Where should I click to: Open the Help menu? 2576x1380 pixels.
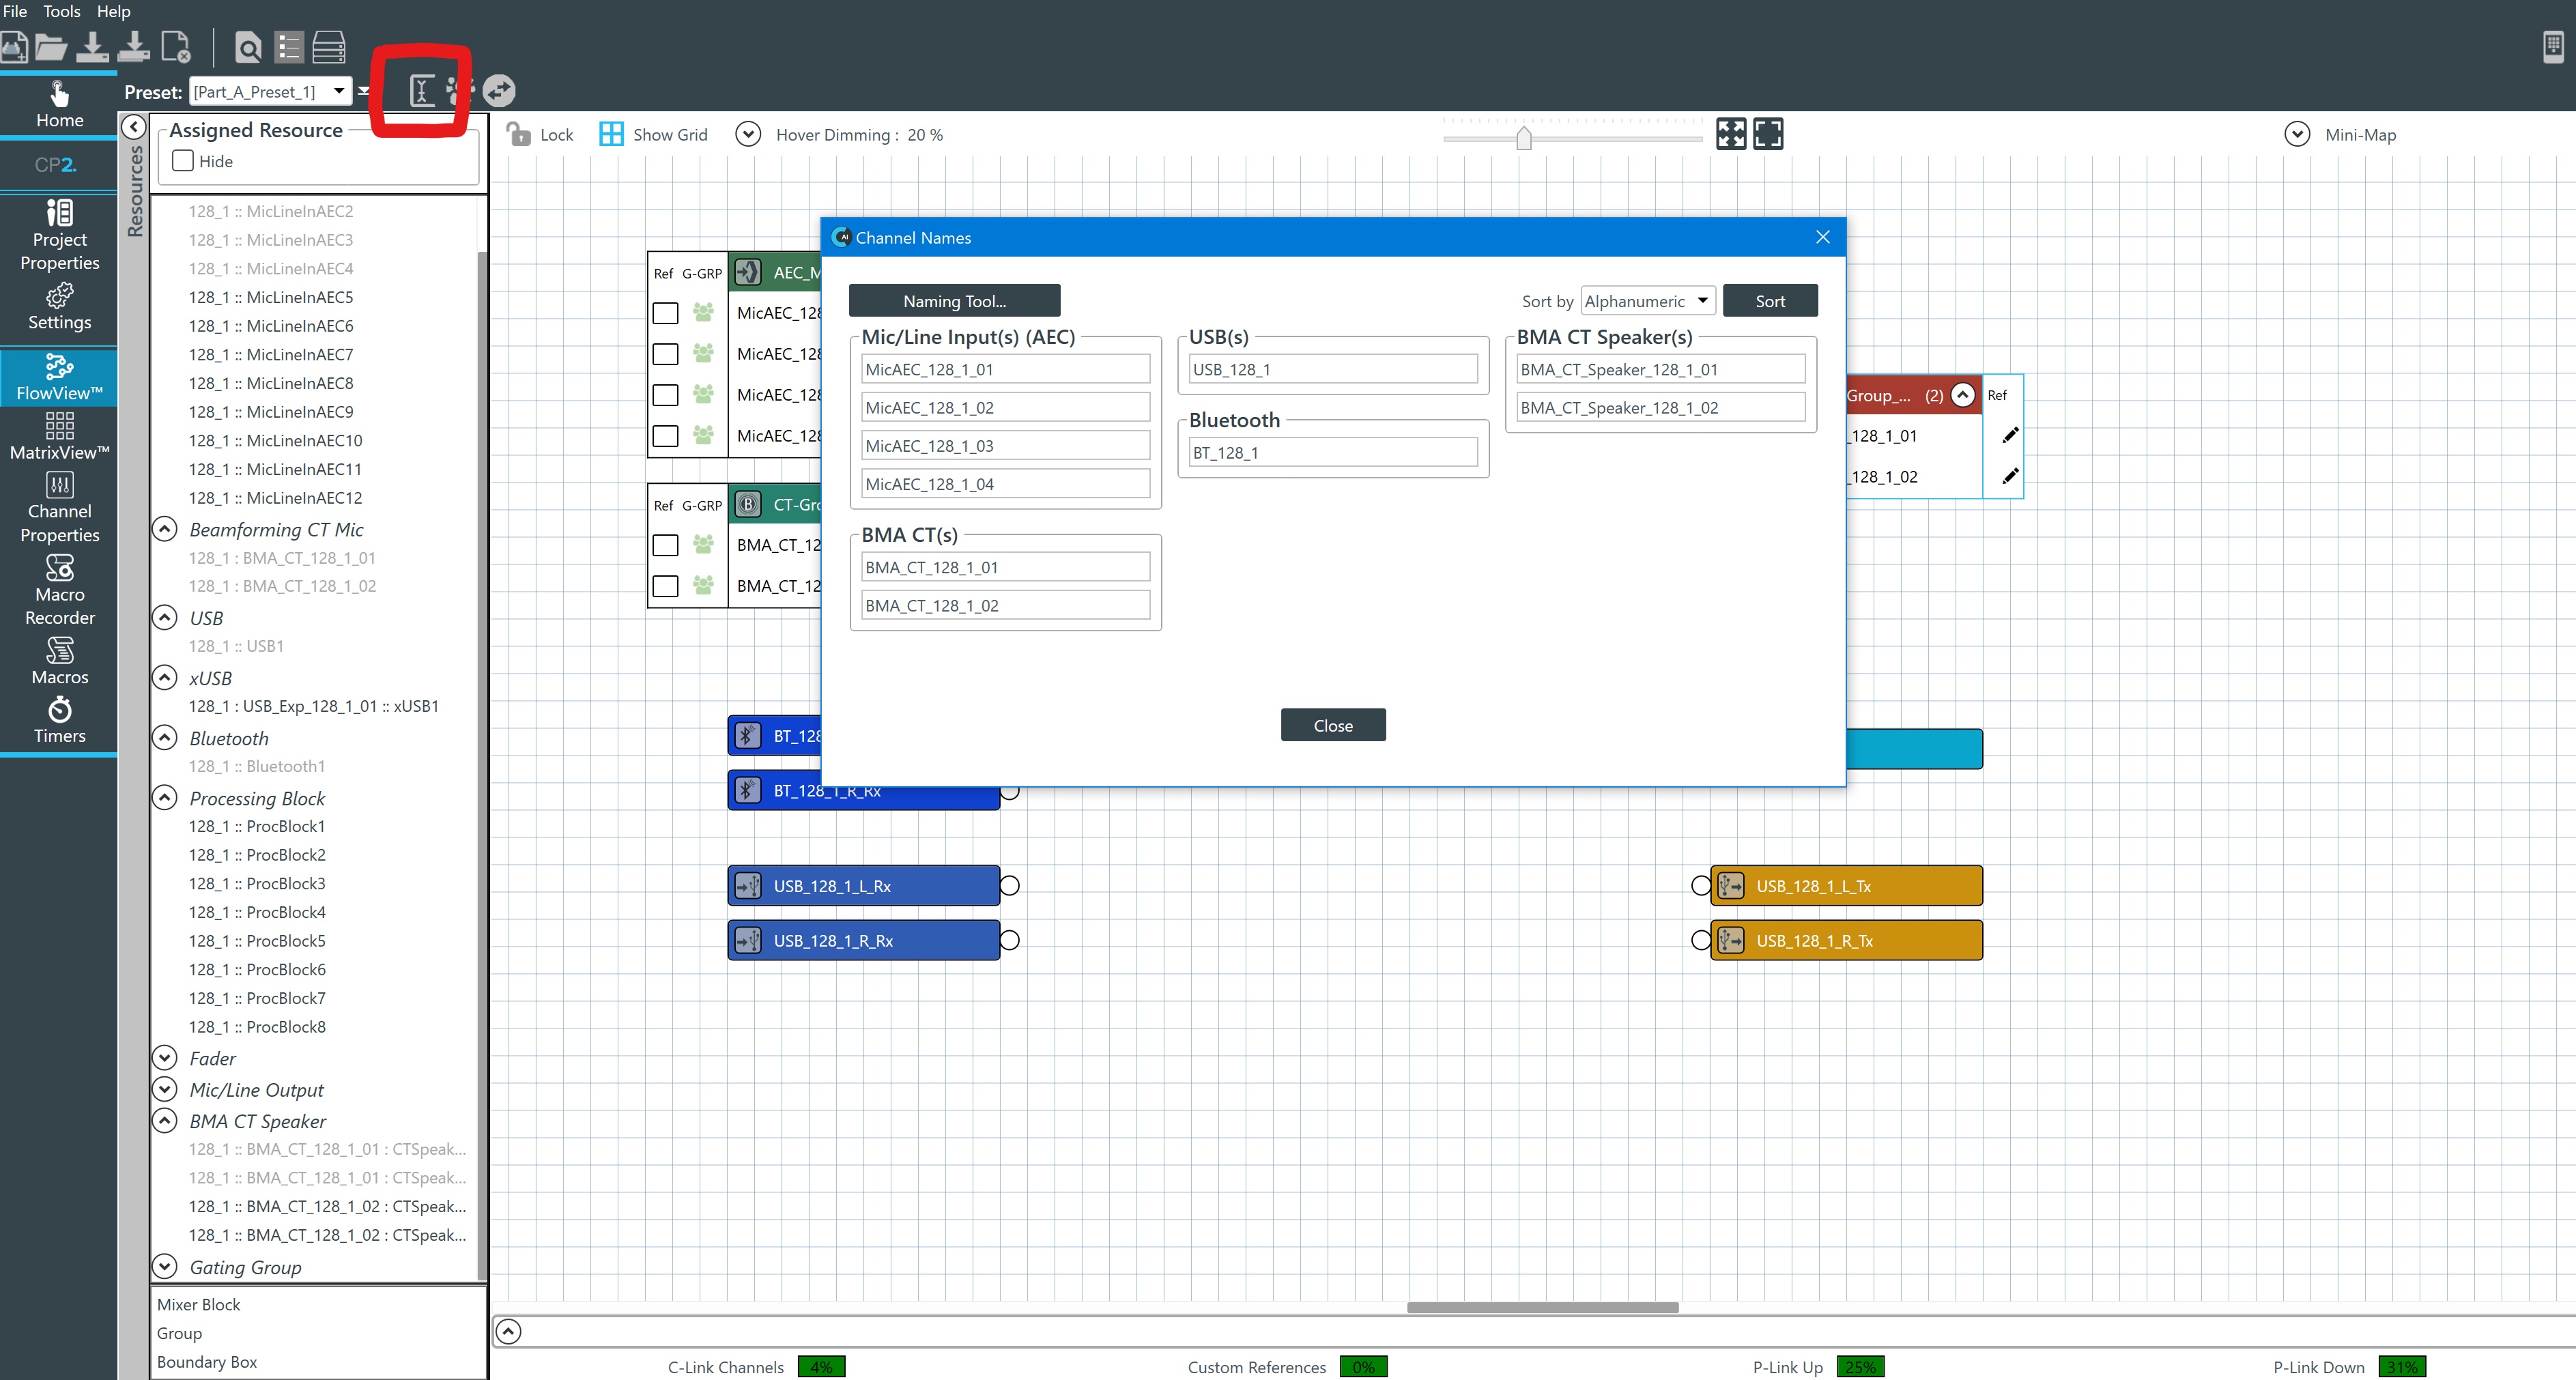[x=113, y=11]
